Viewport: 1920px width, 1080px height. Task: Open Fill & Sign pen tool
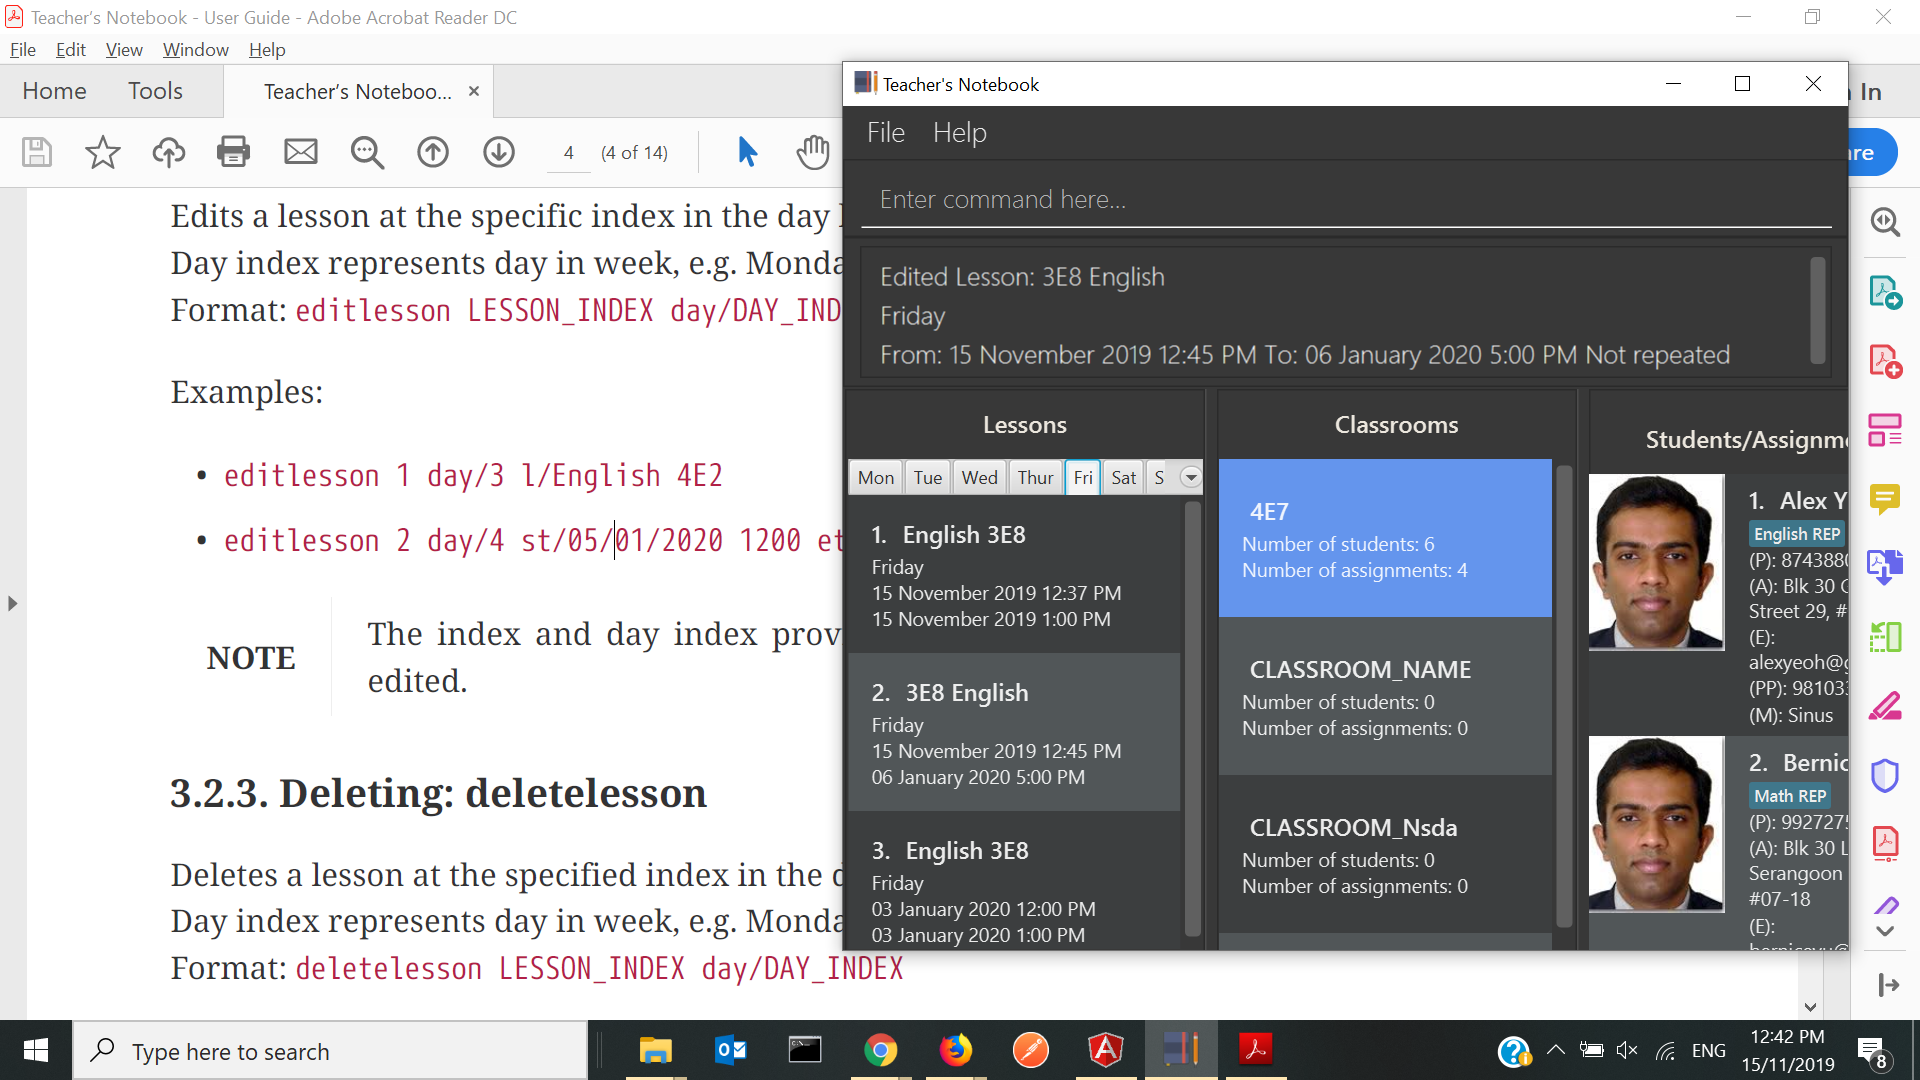point(1885,706)
